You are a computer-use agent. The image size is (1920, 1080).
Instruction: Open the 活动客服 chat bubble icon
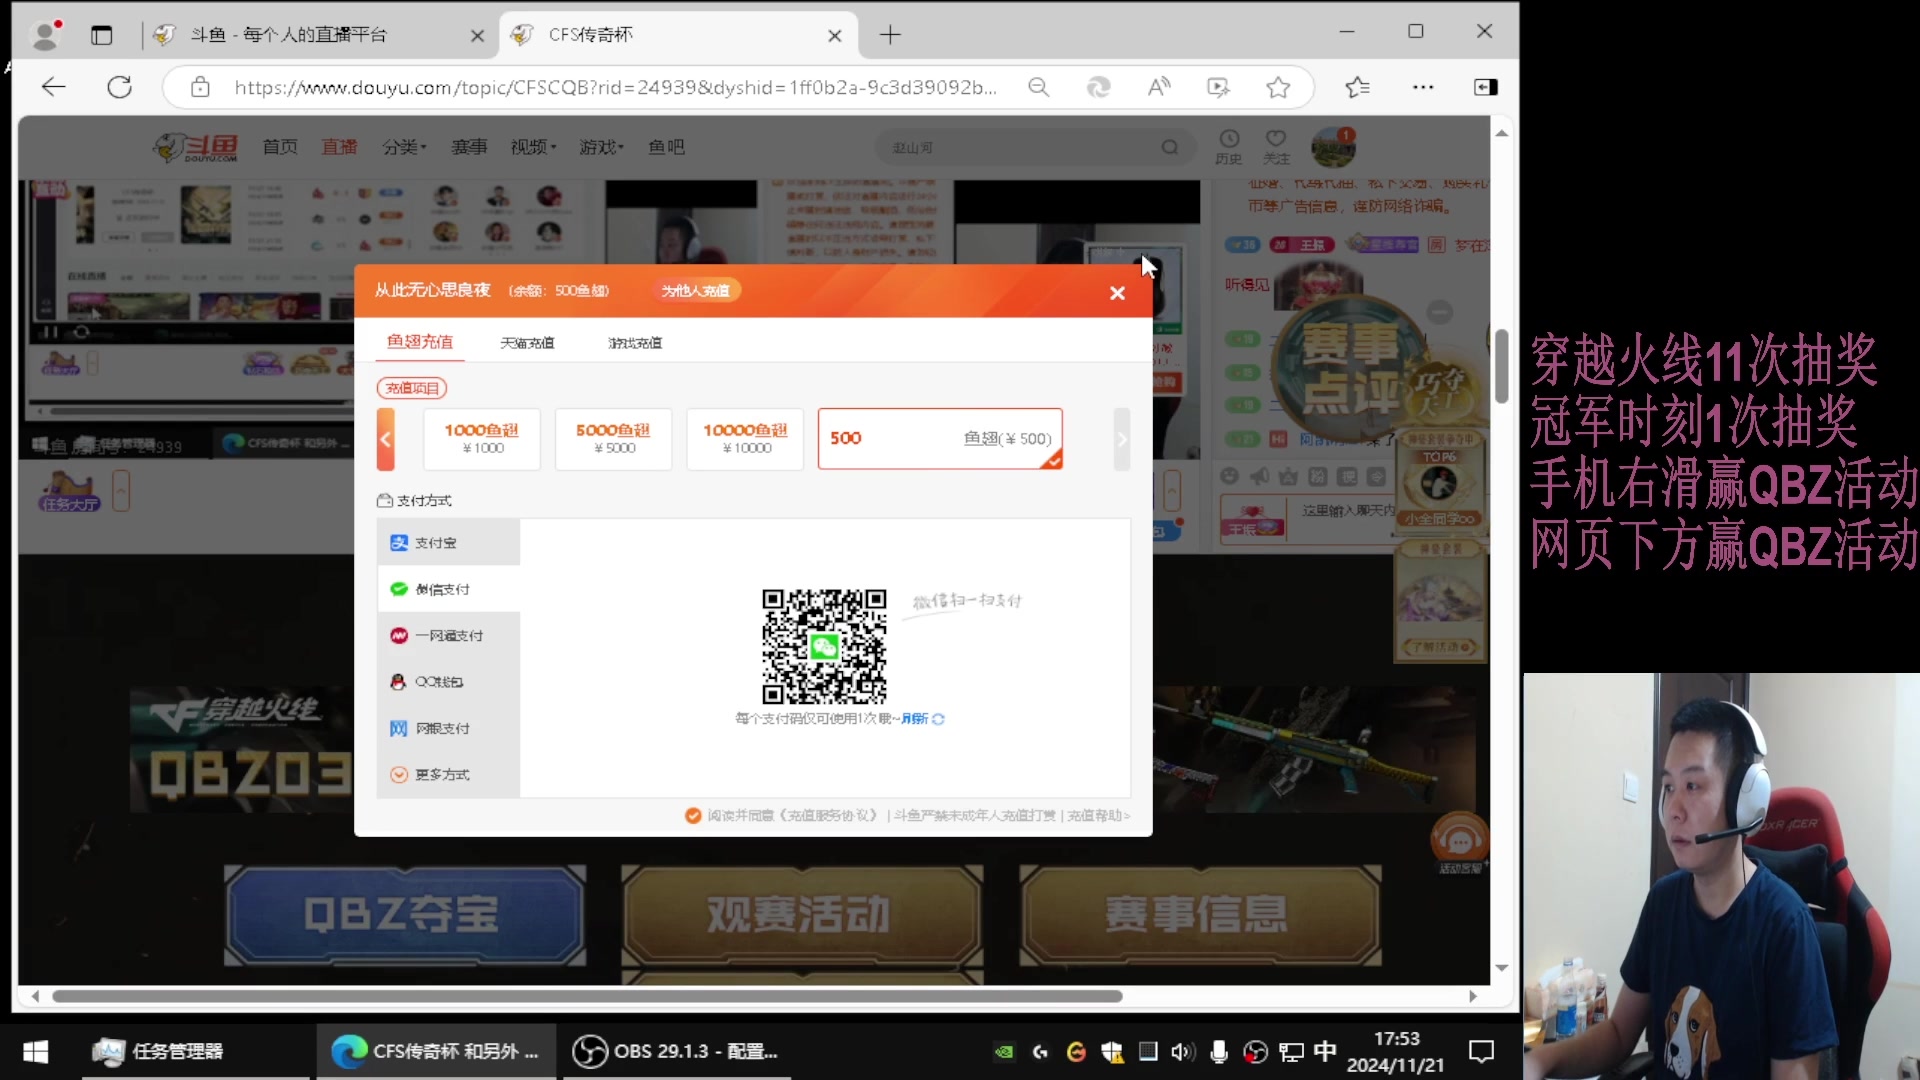point(1460,840)
